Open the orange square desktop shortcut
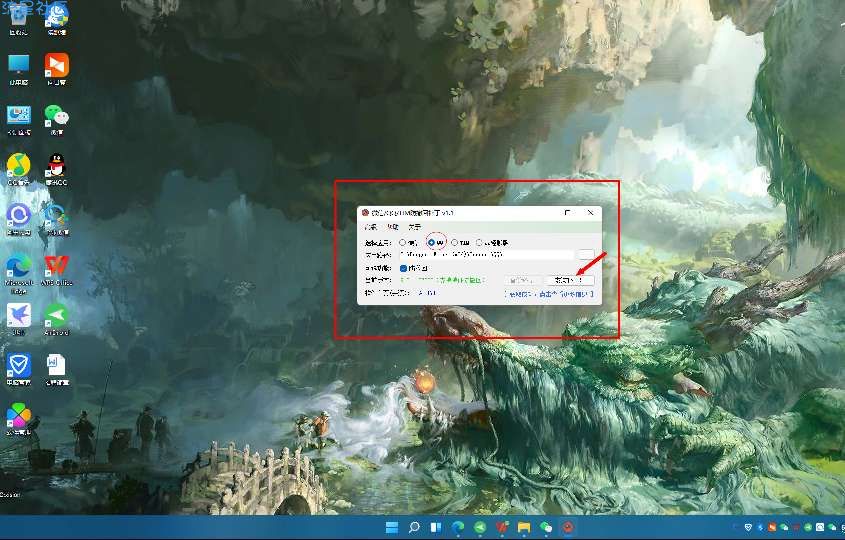The image size is (845, 540). point(57,70)
